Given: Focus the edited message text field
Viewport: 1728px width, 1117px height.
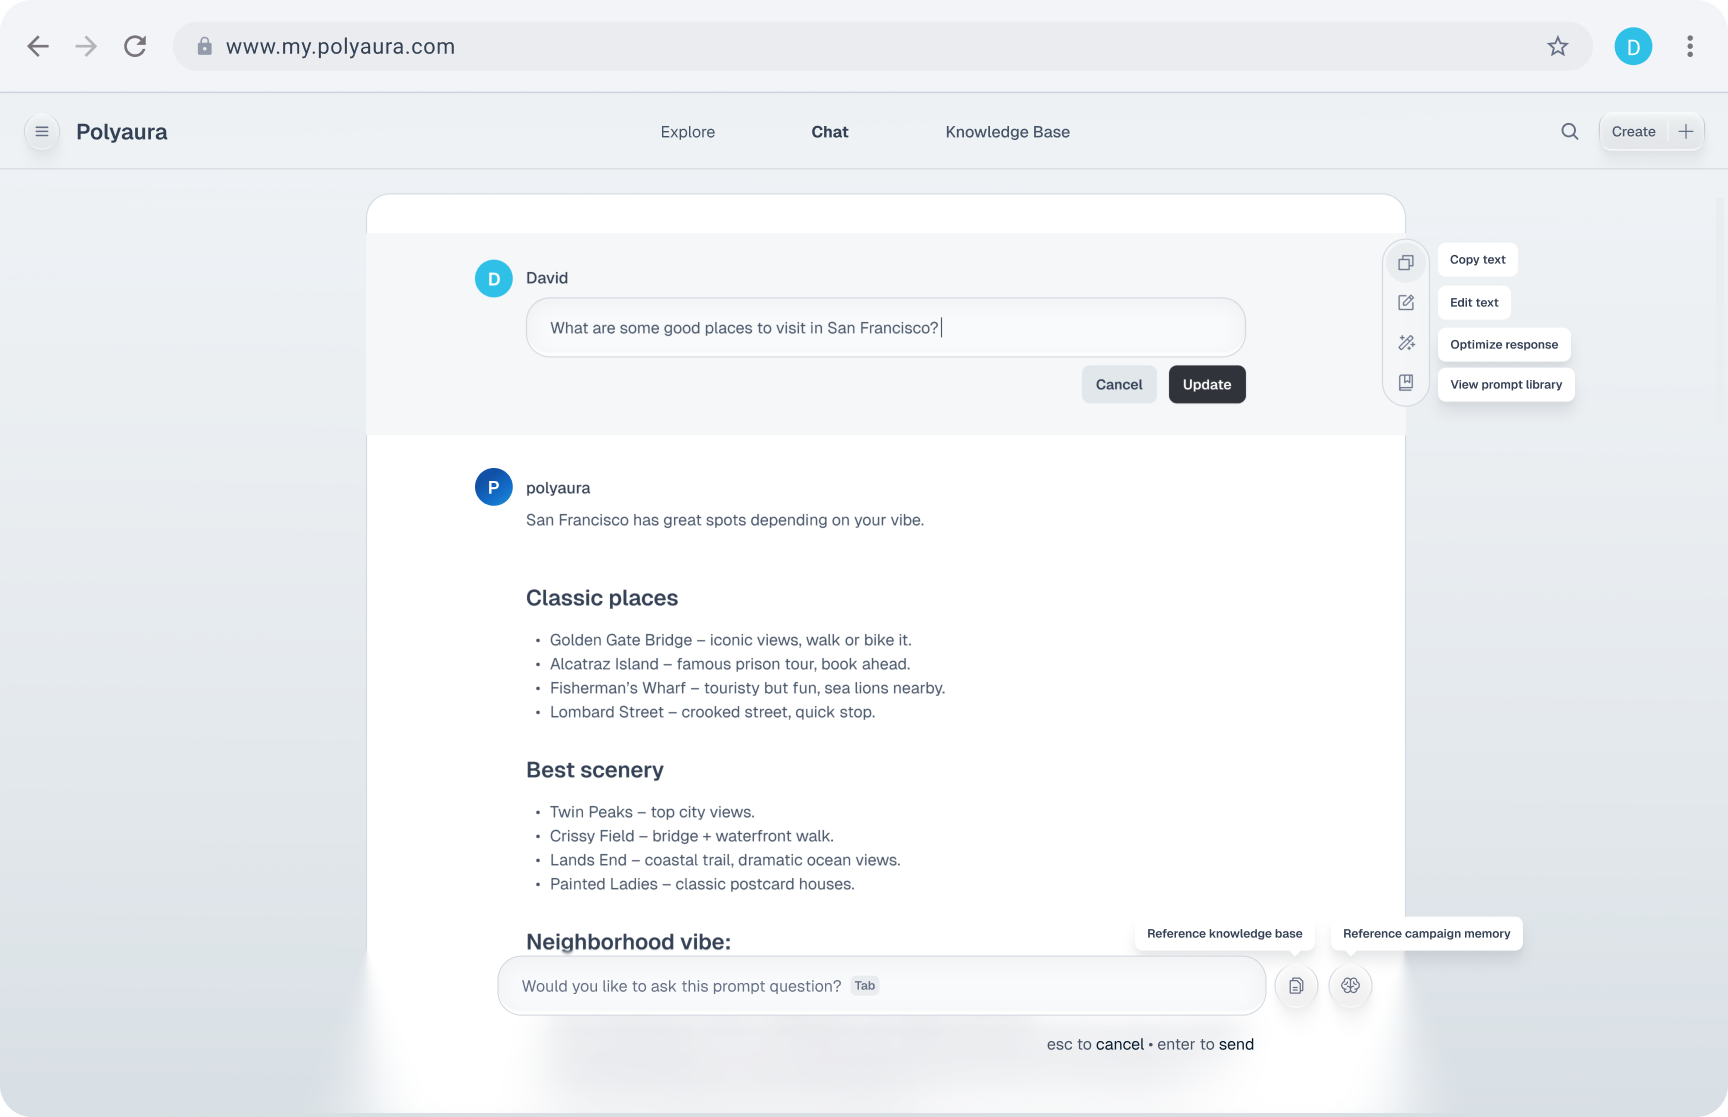Looking at the screenshot, I should point(886,328).
